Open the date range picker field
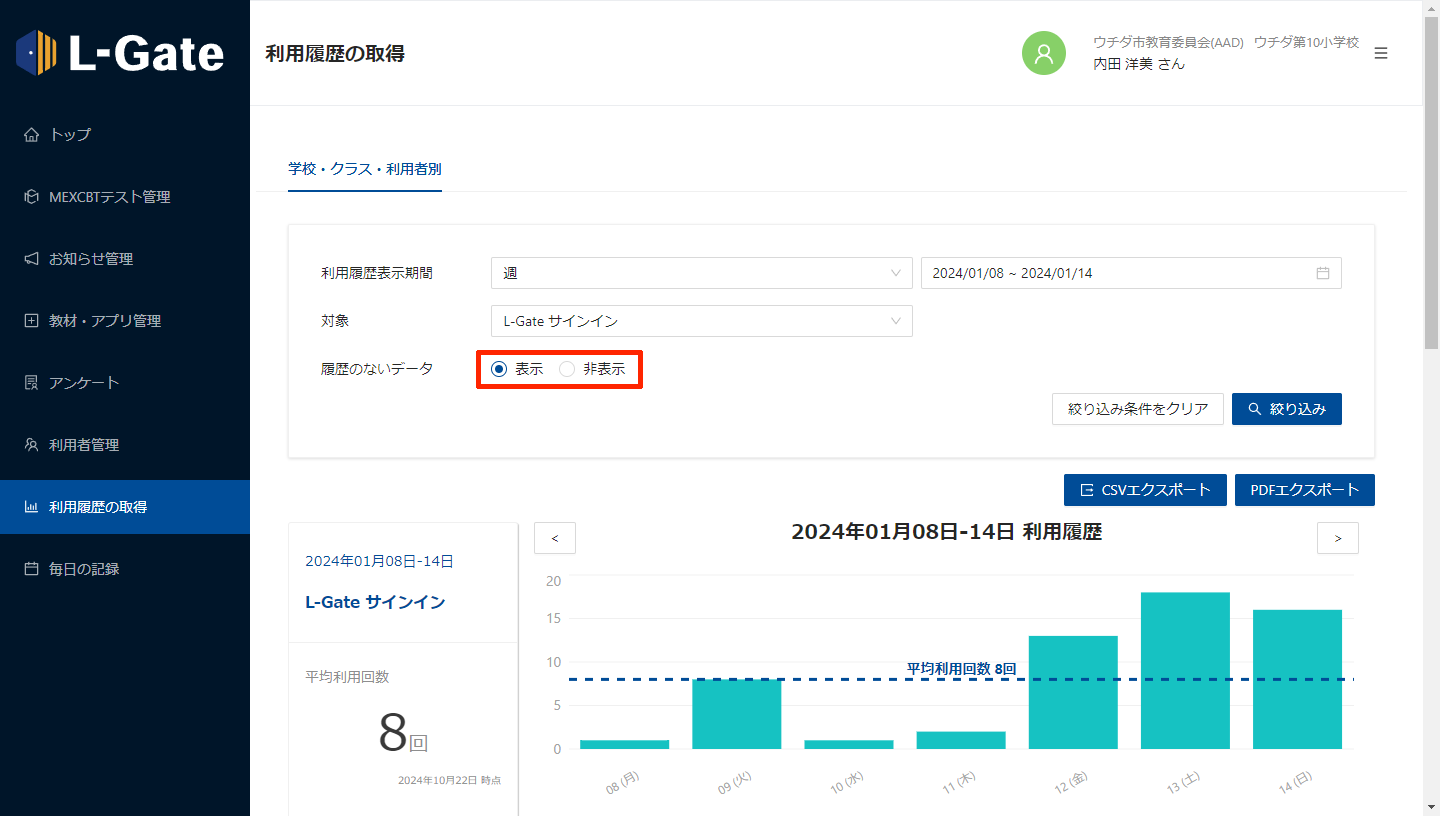 pos(1130,273)
